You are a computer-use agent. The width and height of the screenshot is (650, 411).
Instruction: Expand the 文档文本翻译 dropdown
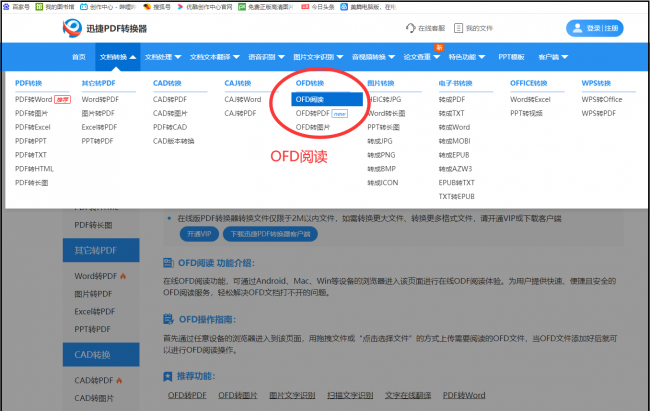pyautogui.click(x=215, y=57)
